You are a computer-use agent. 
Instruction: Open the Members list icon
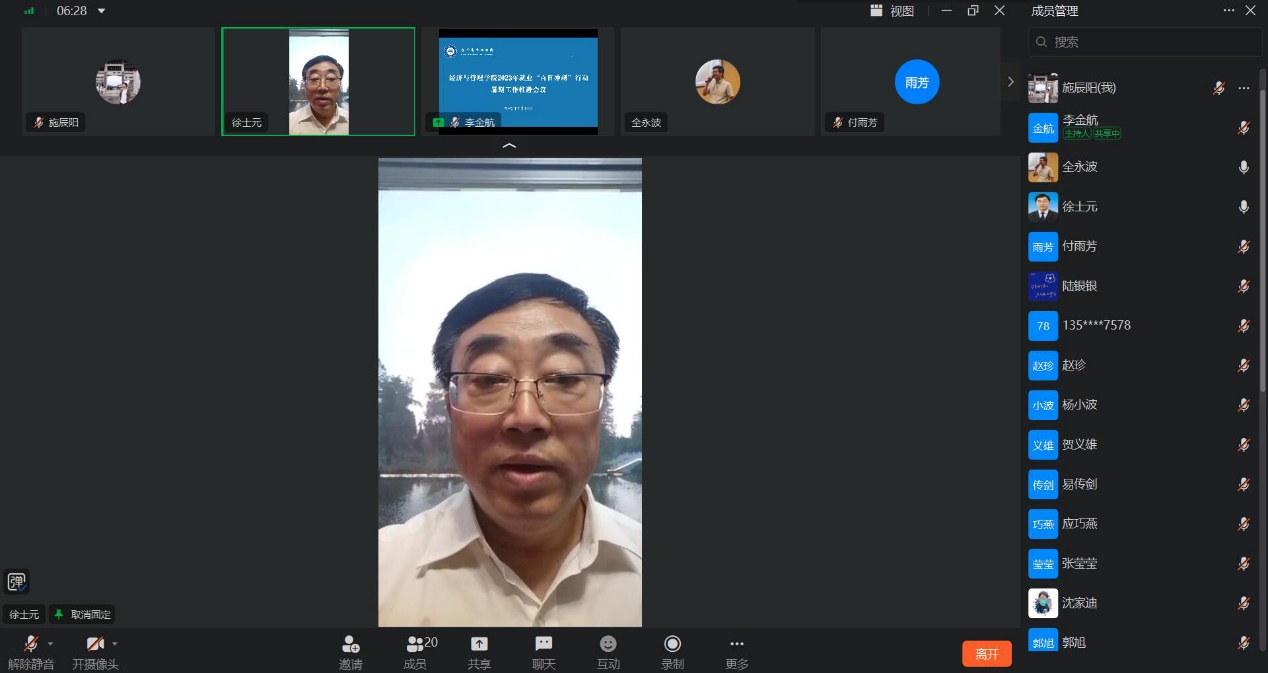click(x=416, y=645)
